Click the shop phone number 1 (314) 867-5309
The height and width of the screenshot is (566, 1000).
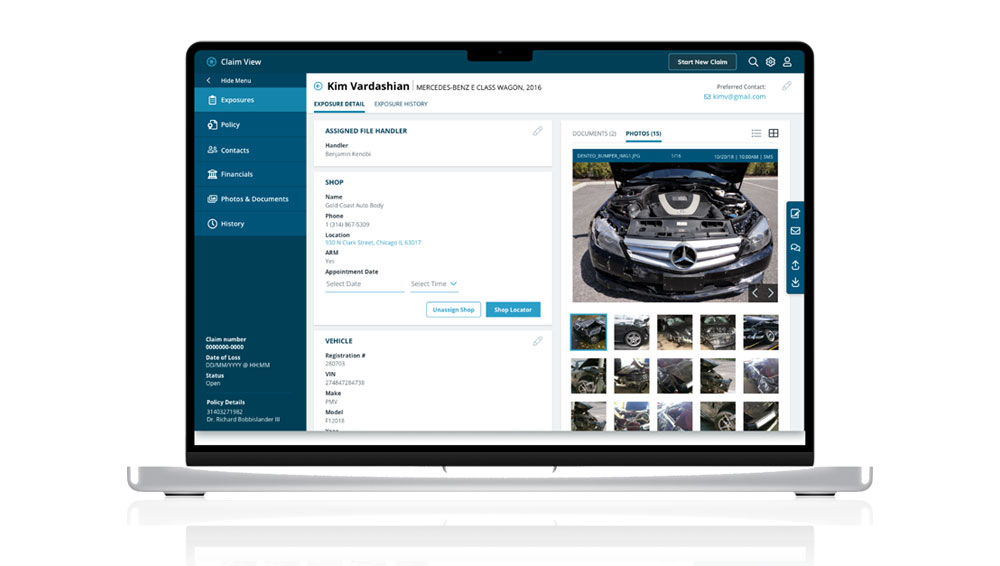[347, 225]
